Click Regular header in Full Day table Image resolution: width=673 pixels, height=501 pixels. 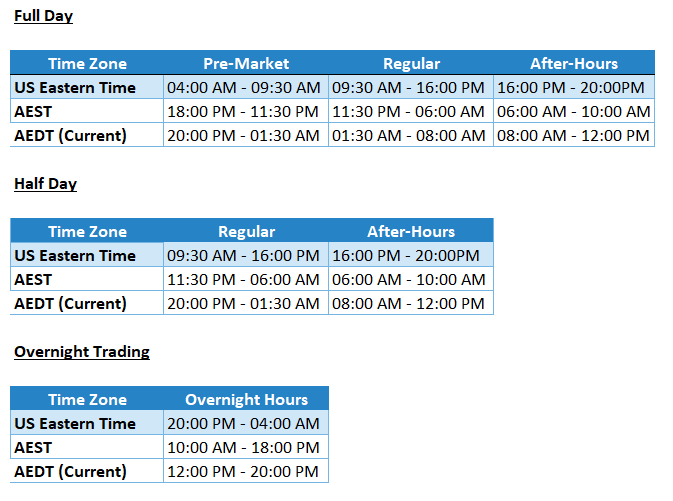pyautogui.click(x=411, y=63)
